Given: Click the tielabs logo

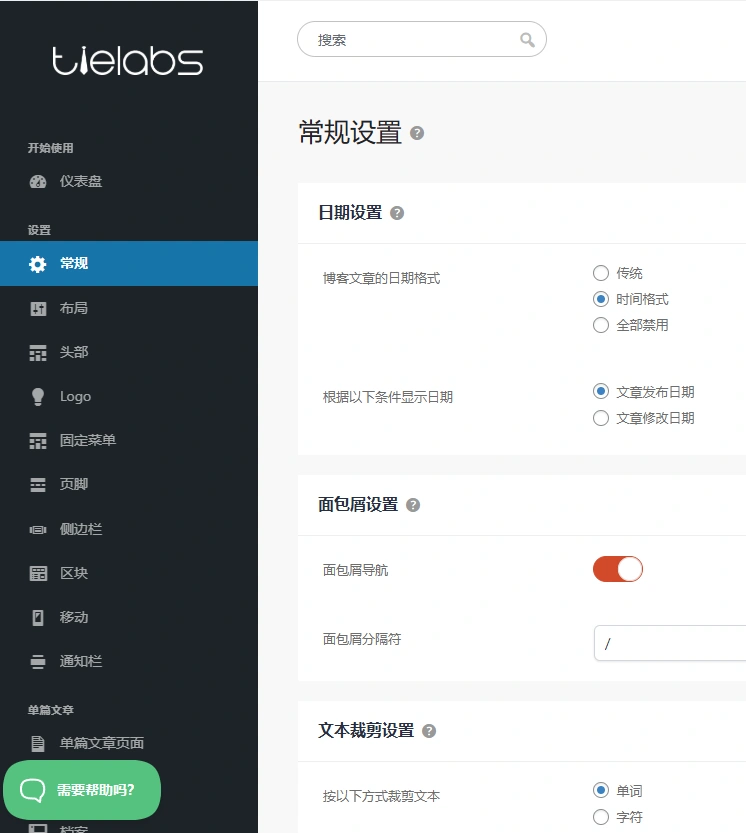Looking at the screenshot, I should 128,61.
